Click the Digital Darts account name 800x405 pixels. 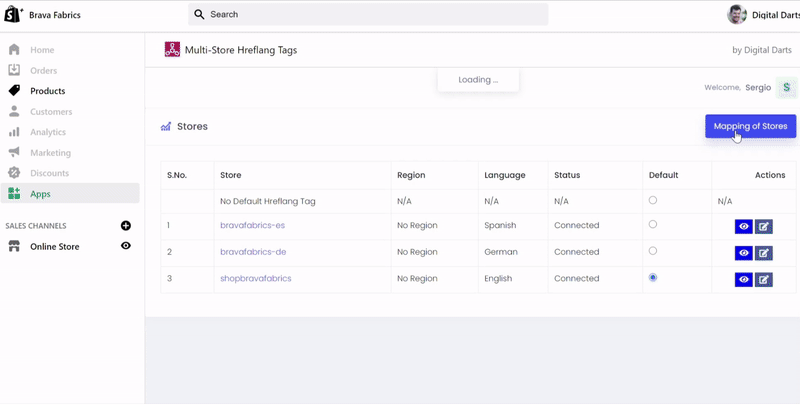point(776,15)
